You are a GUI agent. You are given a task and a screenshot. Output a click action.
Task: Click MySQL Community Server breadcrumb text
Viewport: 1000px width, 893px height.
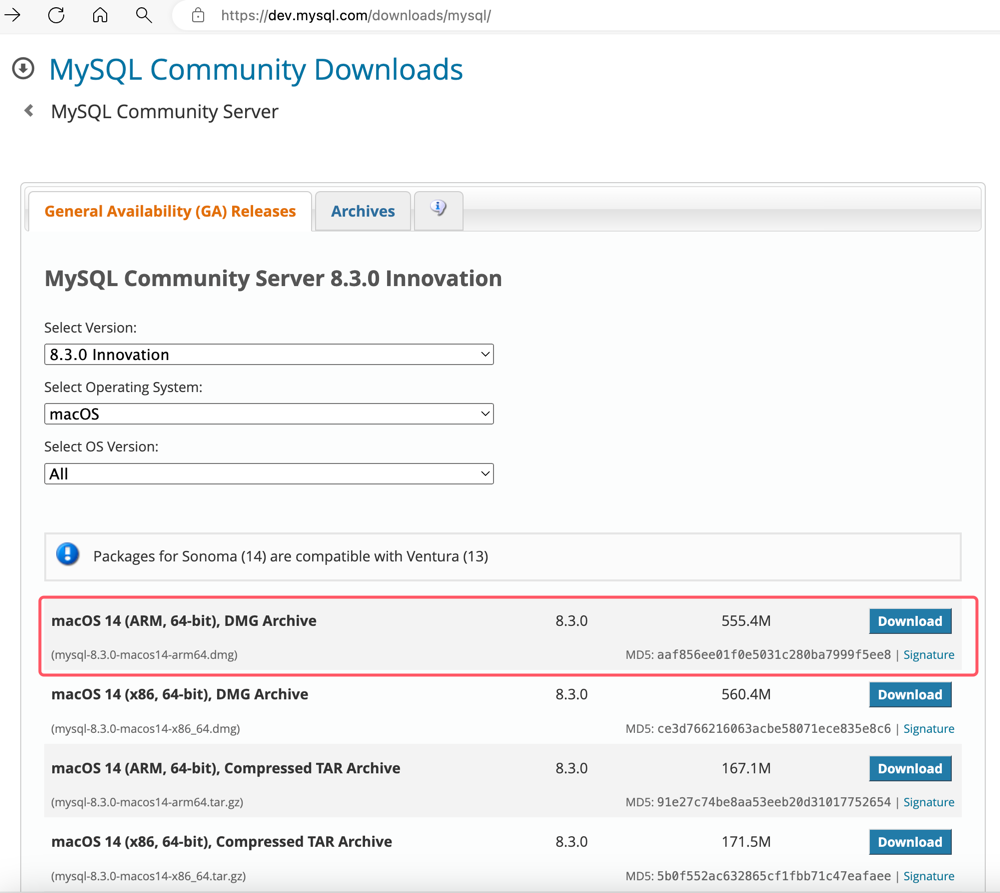point(165,112)
